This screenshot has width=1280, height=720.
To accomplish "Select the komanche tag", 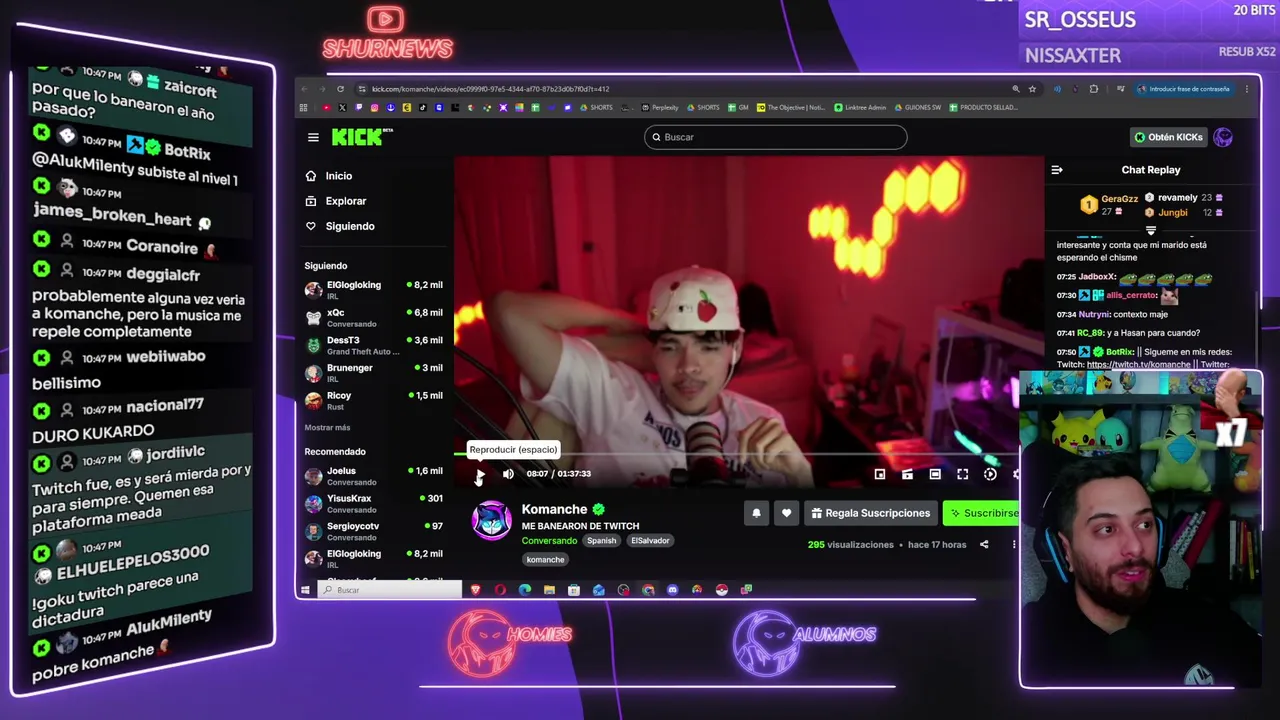I will (545, 560).
